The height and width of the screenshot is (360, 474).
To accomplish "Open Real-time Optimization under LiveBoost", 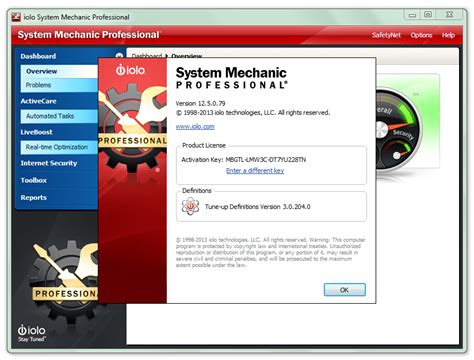I will (x=59, y=147).
